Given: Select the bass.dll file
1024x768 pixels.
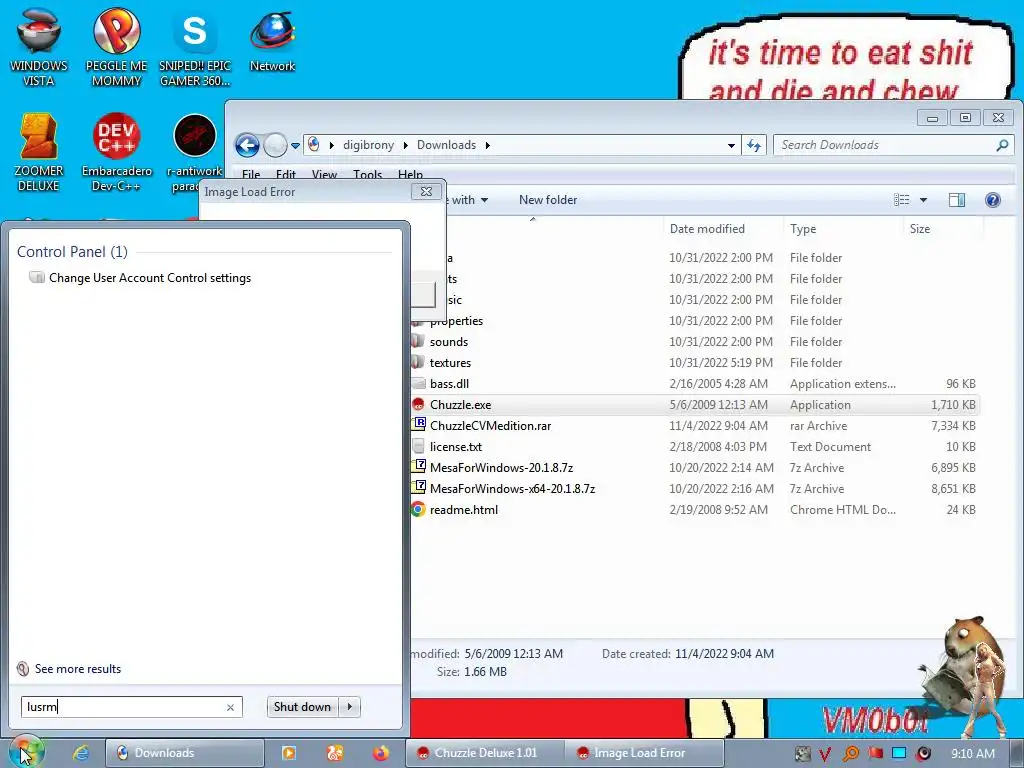Looking at the screenshot, I should tap(449, 383).
